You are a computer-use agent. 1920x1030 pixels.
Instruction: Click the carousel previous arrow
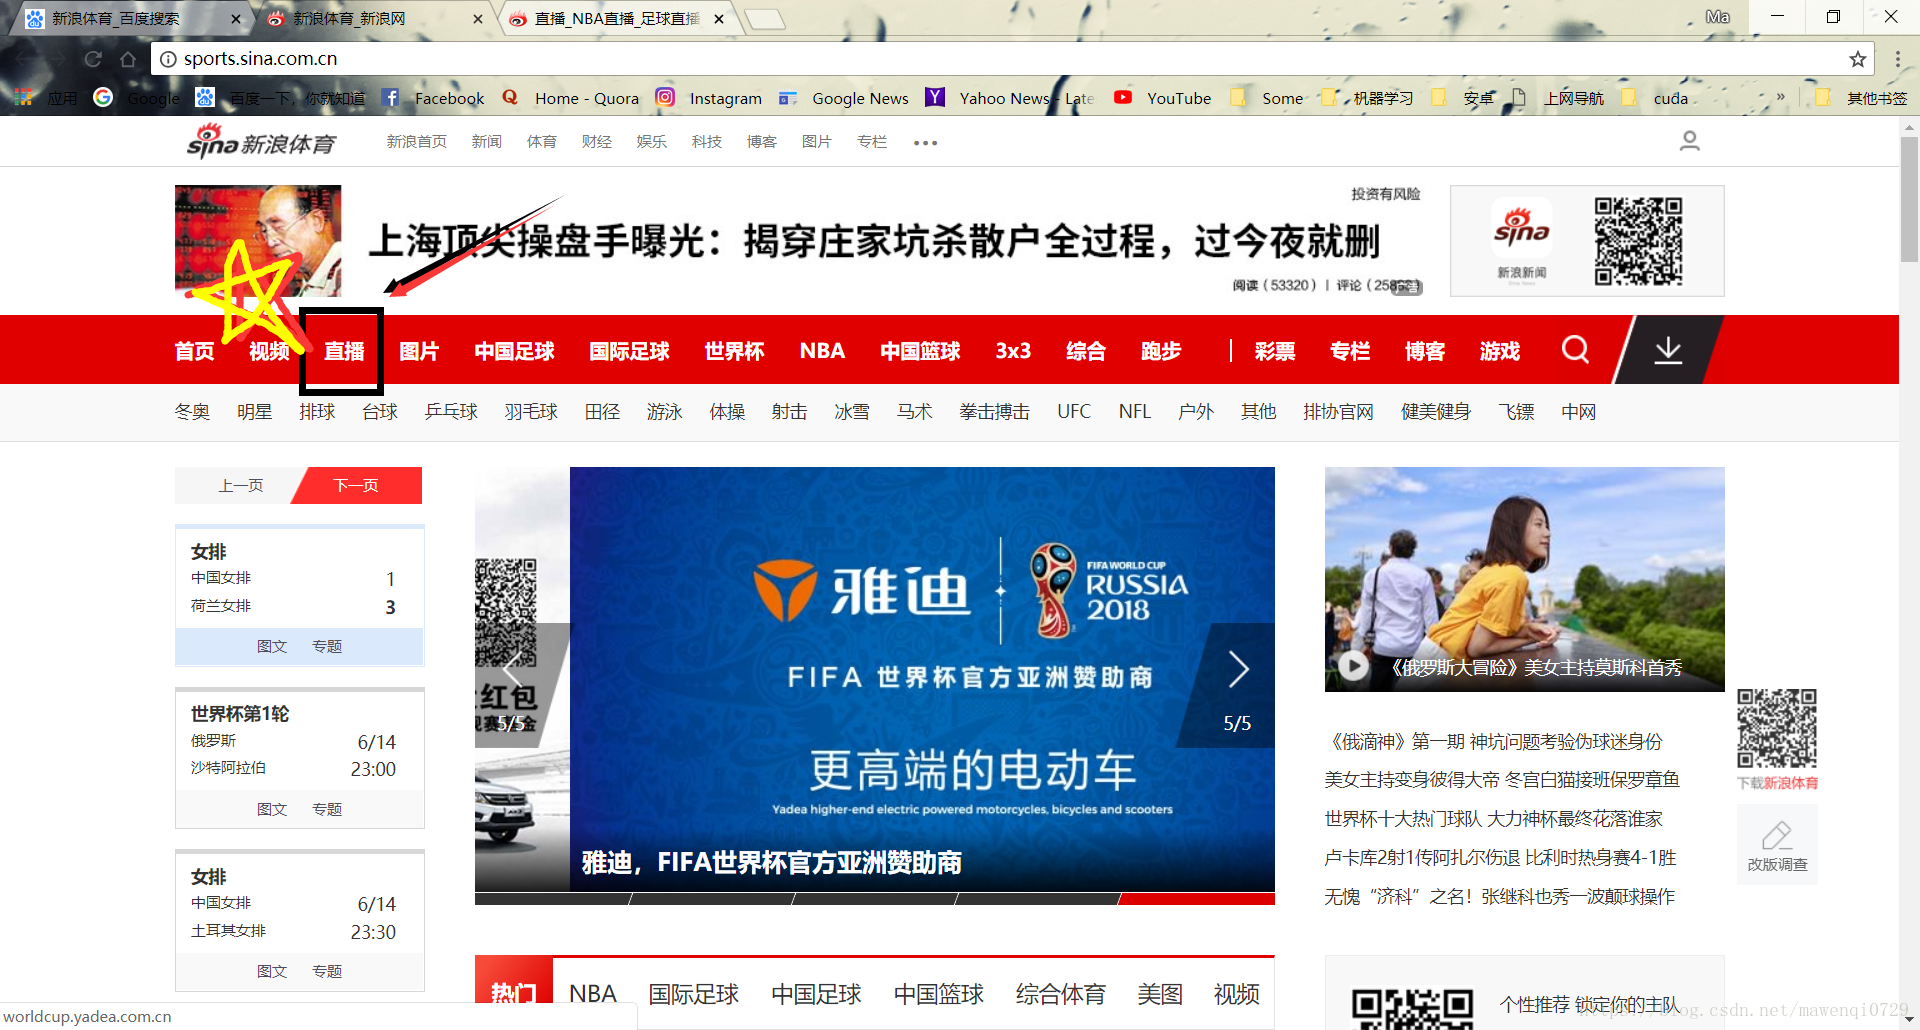coord(512,669)
